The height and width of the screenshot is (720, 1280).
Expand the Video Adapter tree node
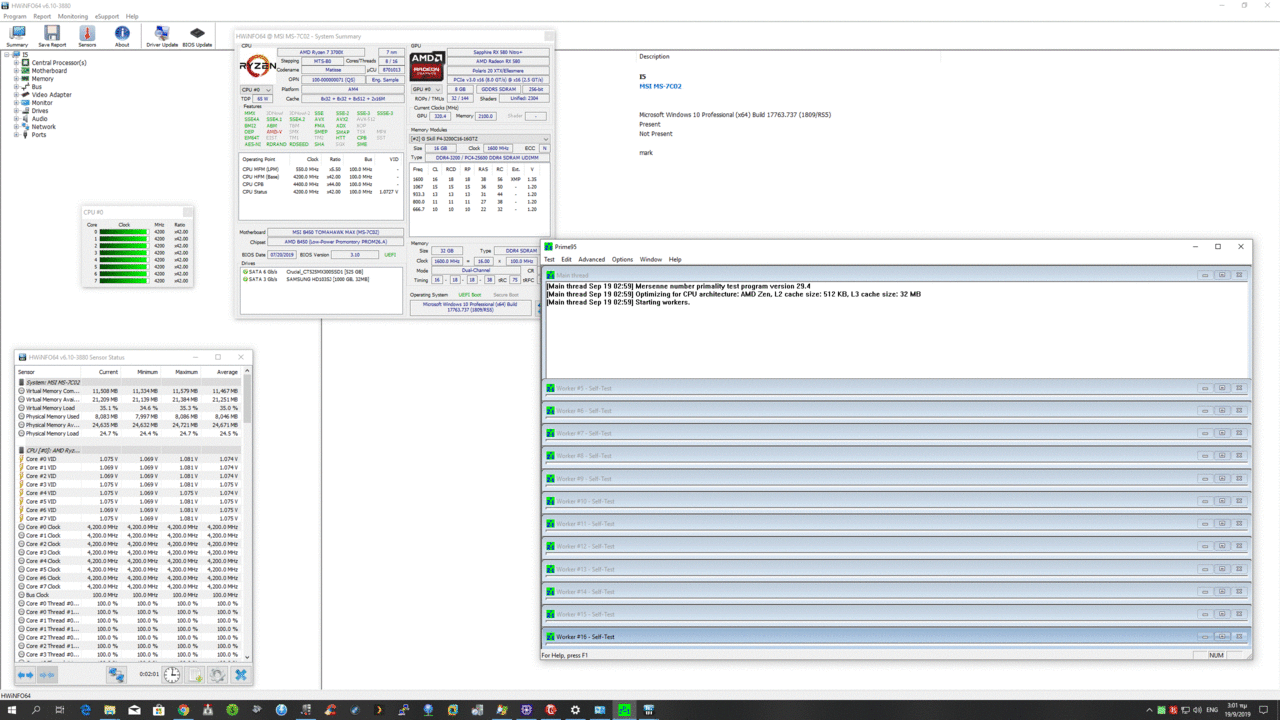pyautogui.click(x=16, y=95)
